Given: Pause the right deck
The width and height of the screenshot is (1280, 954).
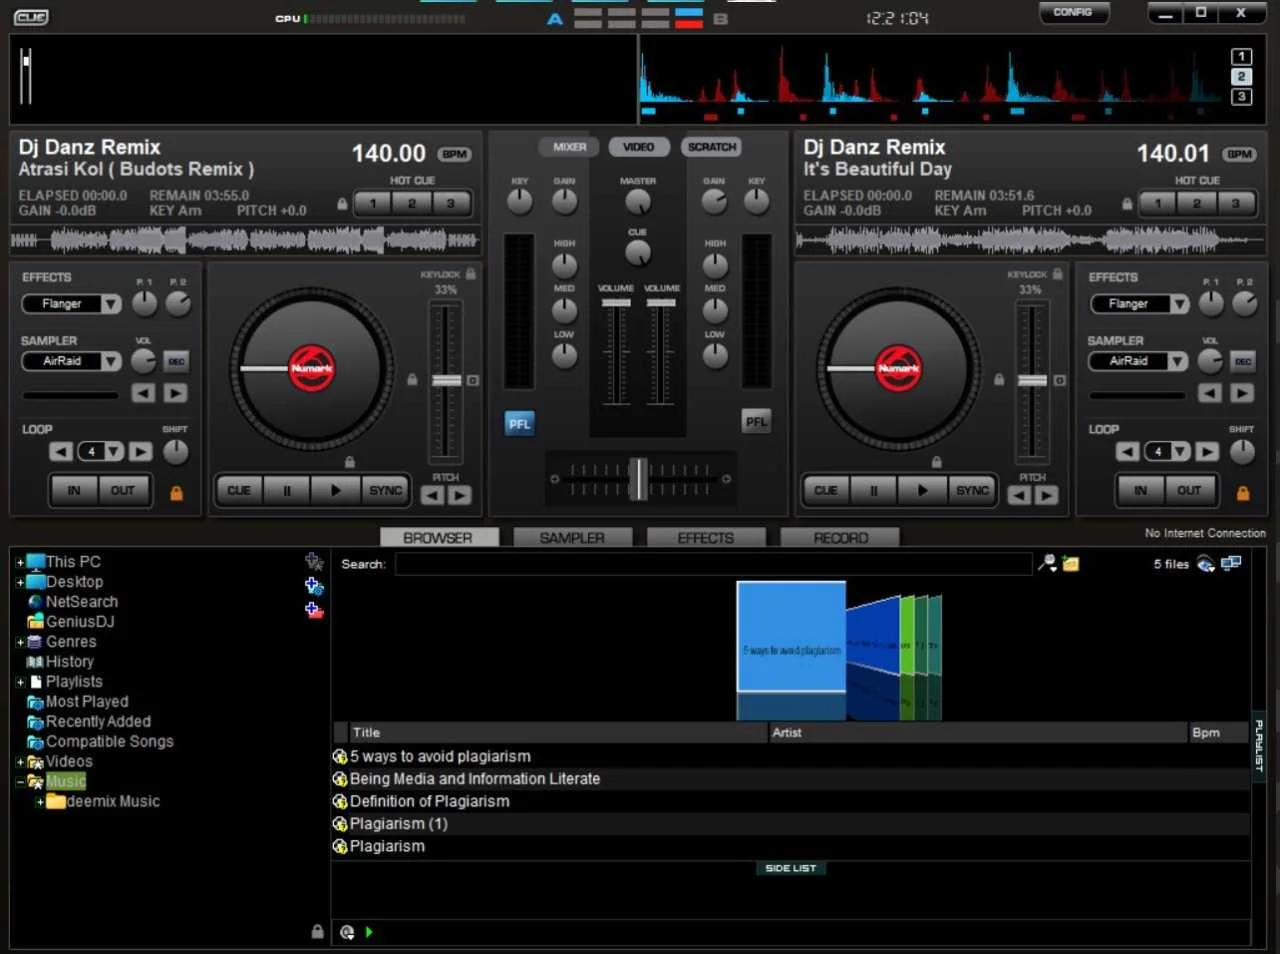Looking at the screenshot, I should pos(874,490).
